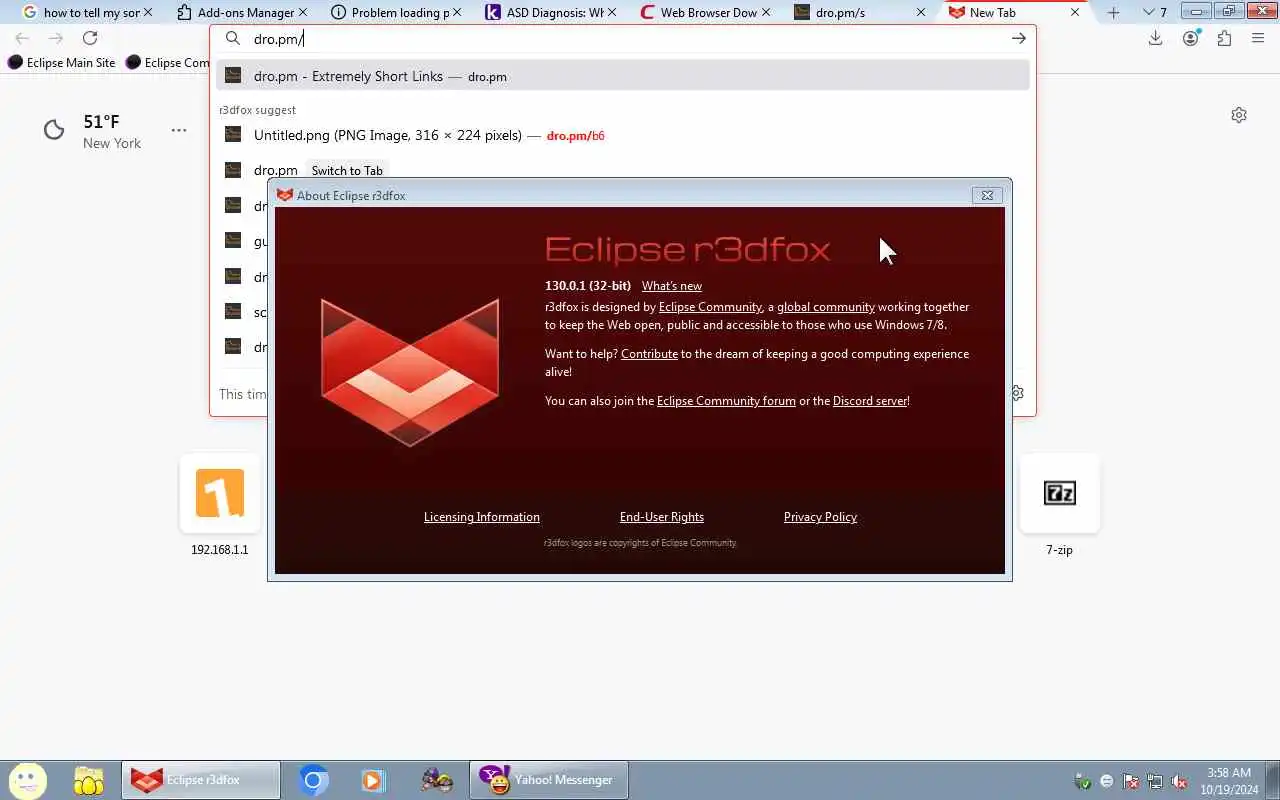The height and width of the screenshot is (800, 1280).
Task: Click the Start button smiley icon
Action: click(x=28, y=780)
